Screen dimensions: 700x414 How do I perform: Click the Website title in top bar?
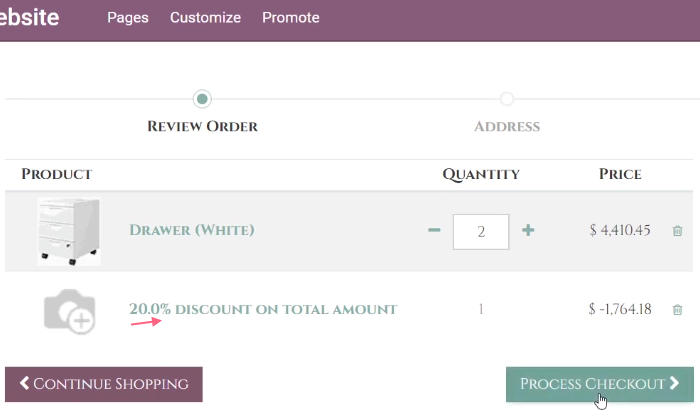pyautogui.click(x=28, y=18)
